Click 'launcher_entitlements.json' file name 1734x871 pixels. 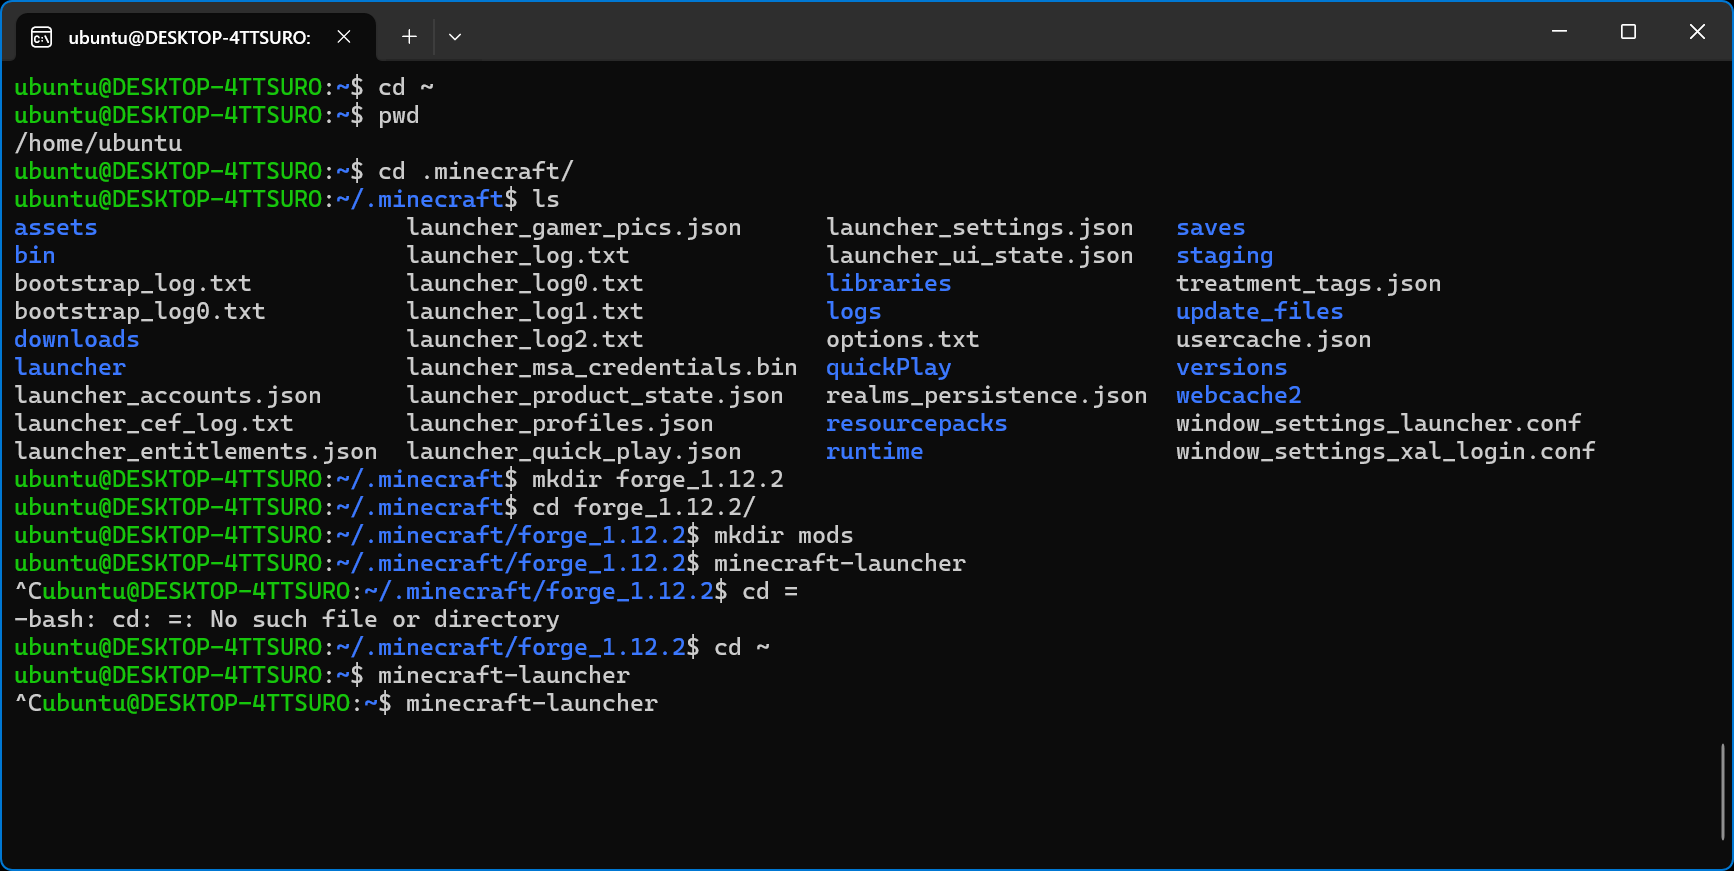click(196, 452)
